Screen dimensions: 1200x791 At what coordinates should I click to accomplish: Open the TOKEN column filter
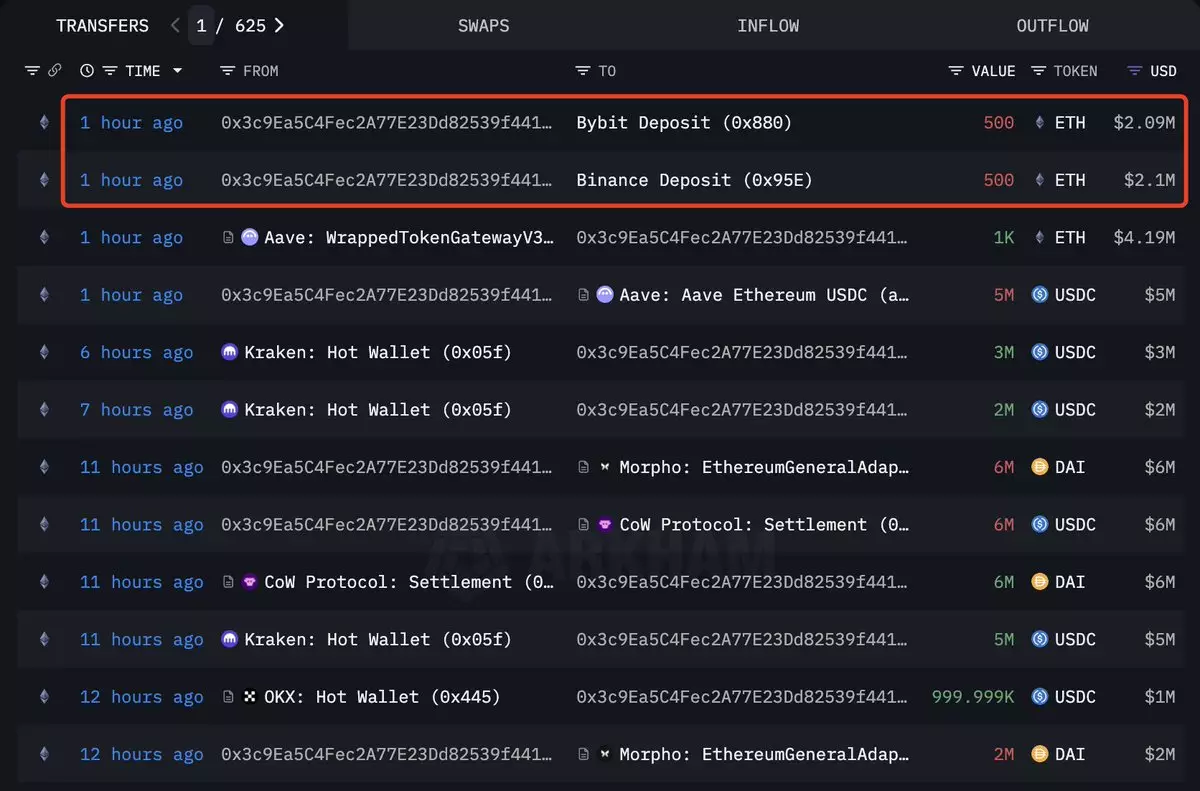1039,71
